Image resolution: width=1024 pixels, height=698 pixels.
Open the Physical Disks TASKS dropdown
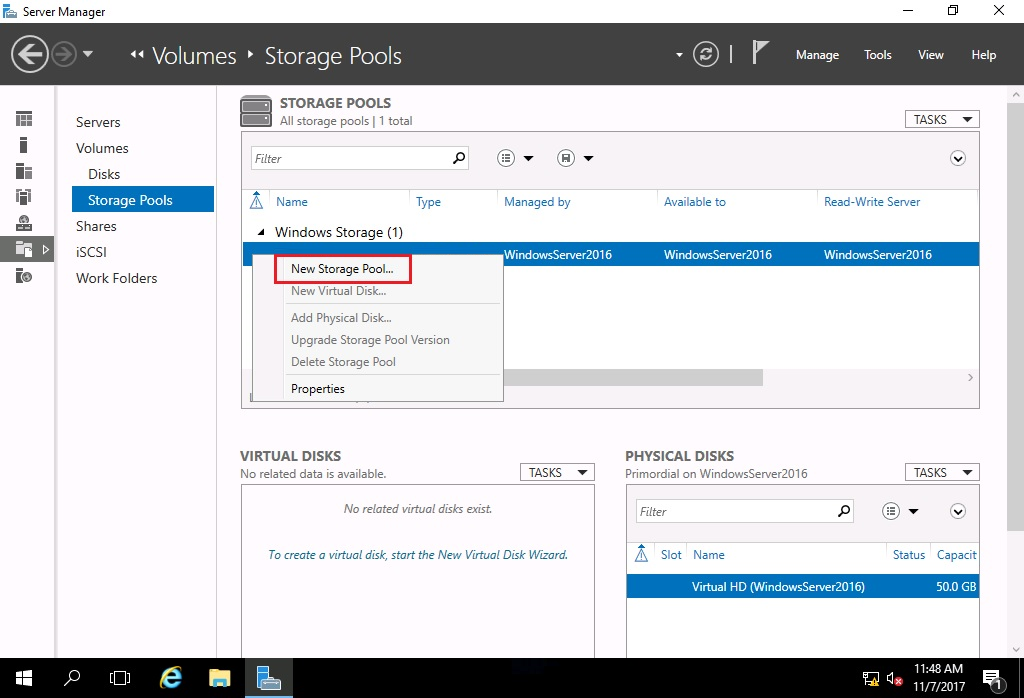click(941, 472)
